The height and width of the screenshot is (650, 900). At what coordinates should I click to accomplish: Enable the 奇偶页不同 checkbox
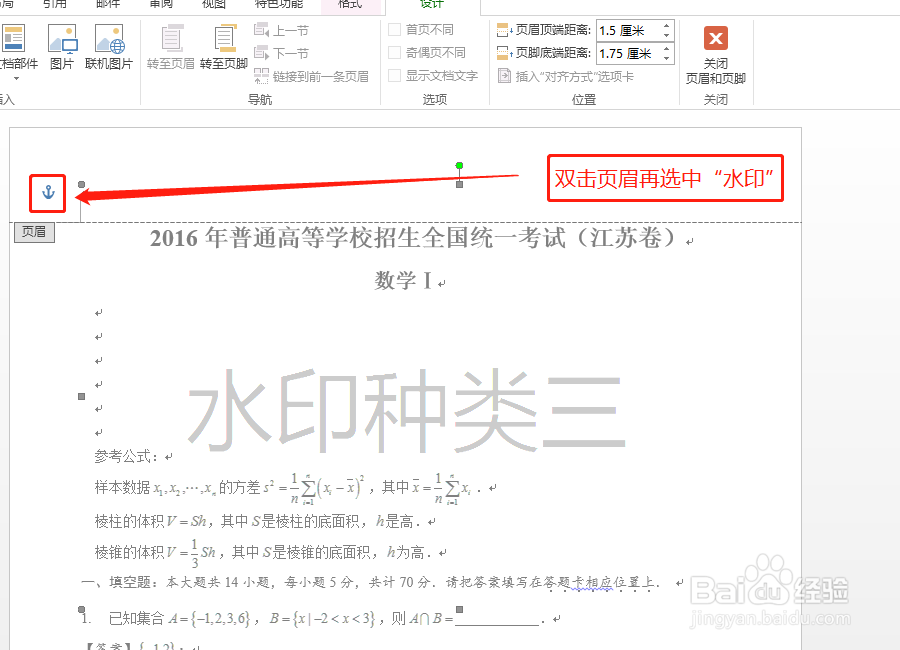393,53
